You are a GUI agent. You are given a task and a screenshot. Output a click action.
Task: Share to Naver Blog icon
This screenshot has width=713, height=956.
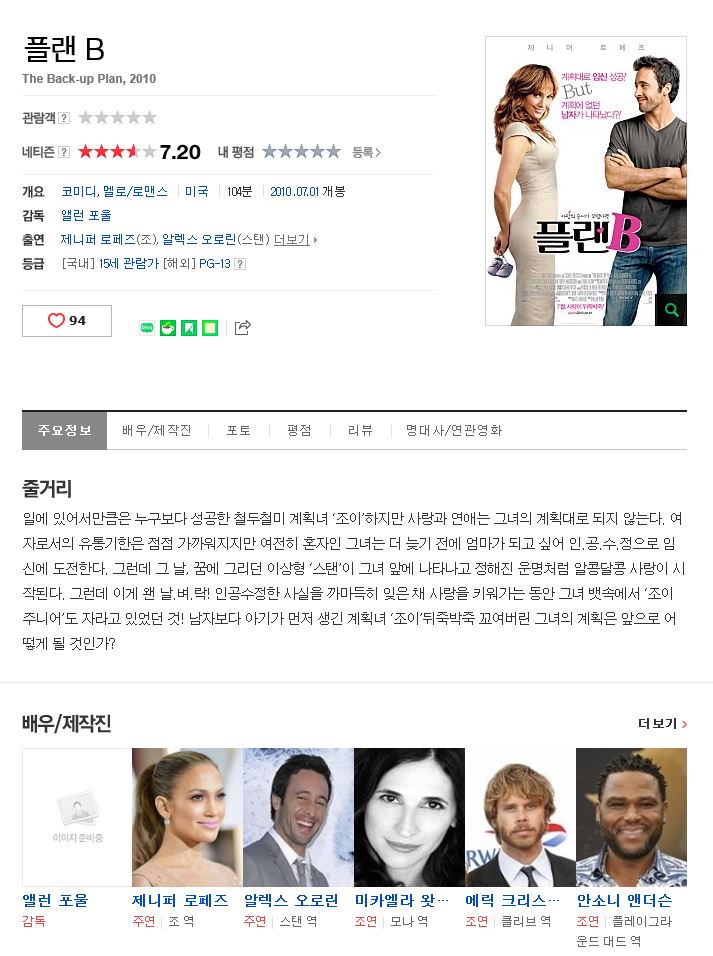(147, 328)
